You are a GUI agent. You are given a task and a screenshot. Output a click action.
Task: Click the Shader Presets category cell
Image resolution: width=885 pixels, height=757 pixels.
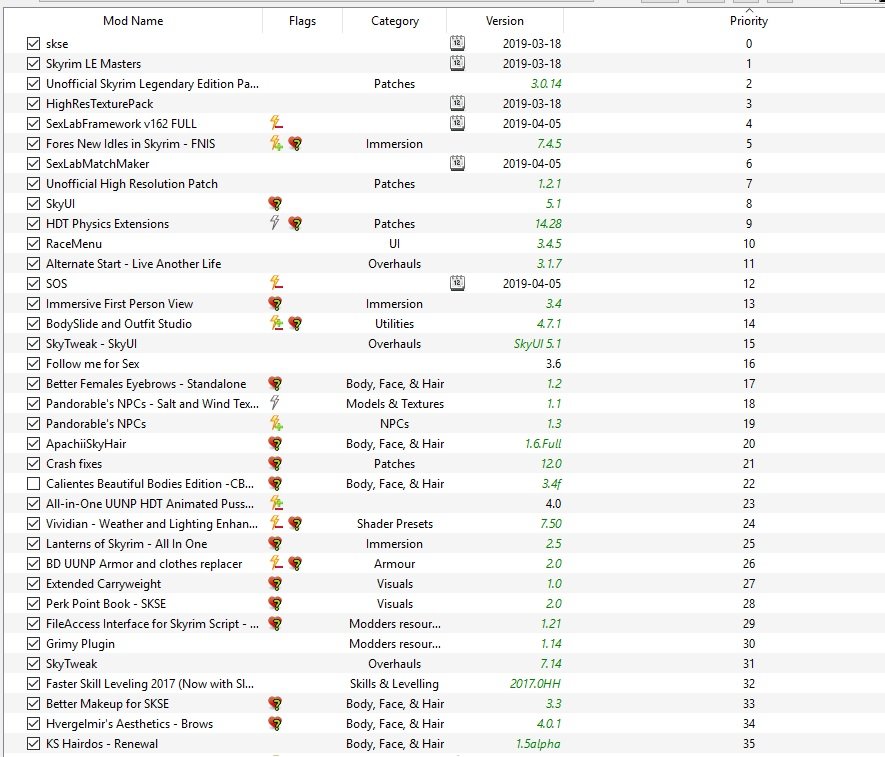tap(395, 524)
